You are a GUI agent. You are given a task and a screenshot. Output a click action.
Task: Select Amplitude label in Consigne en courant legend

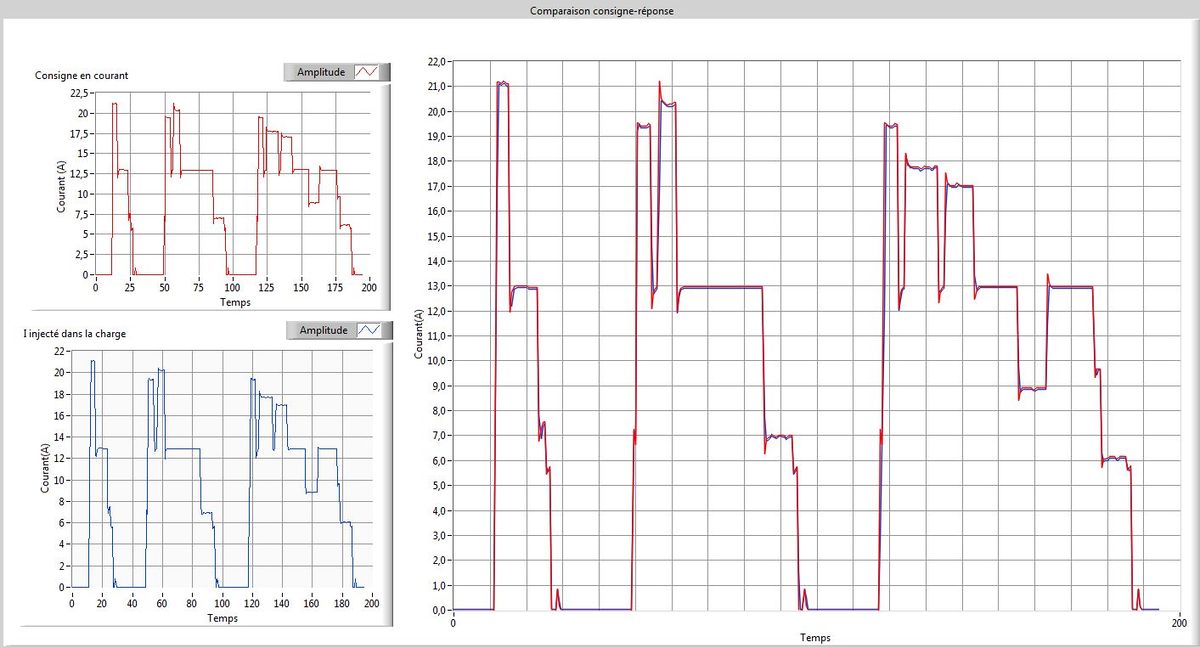tap(321, 72)
